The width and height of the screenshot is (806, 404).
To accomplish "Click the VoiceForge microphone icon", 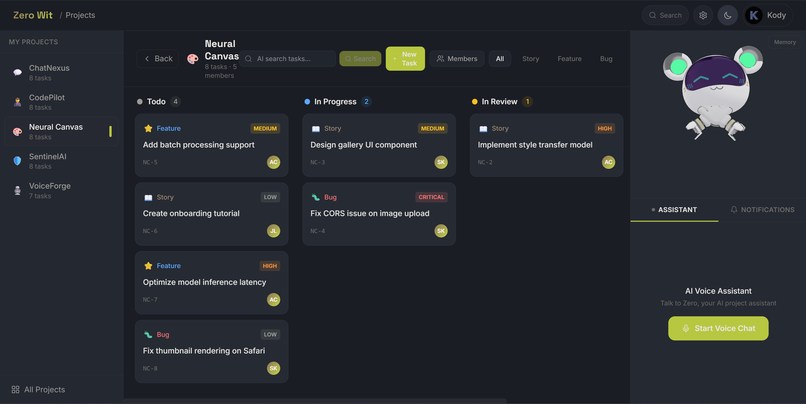I will click(17, 190).
